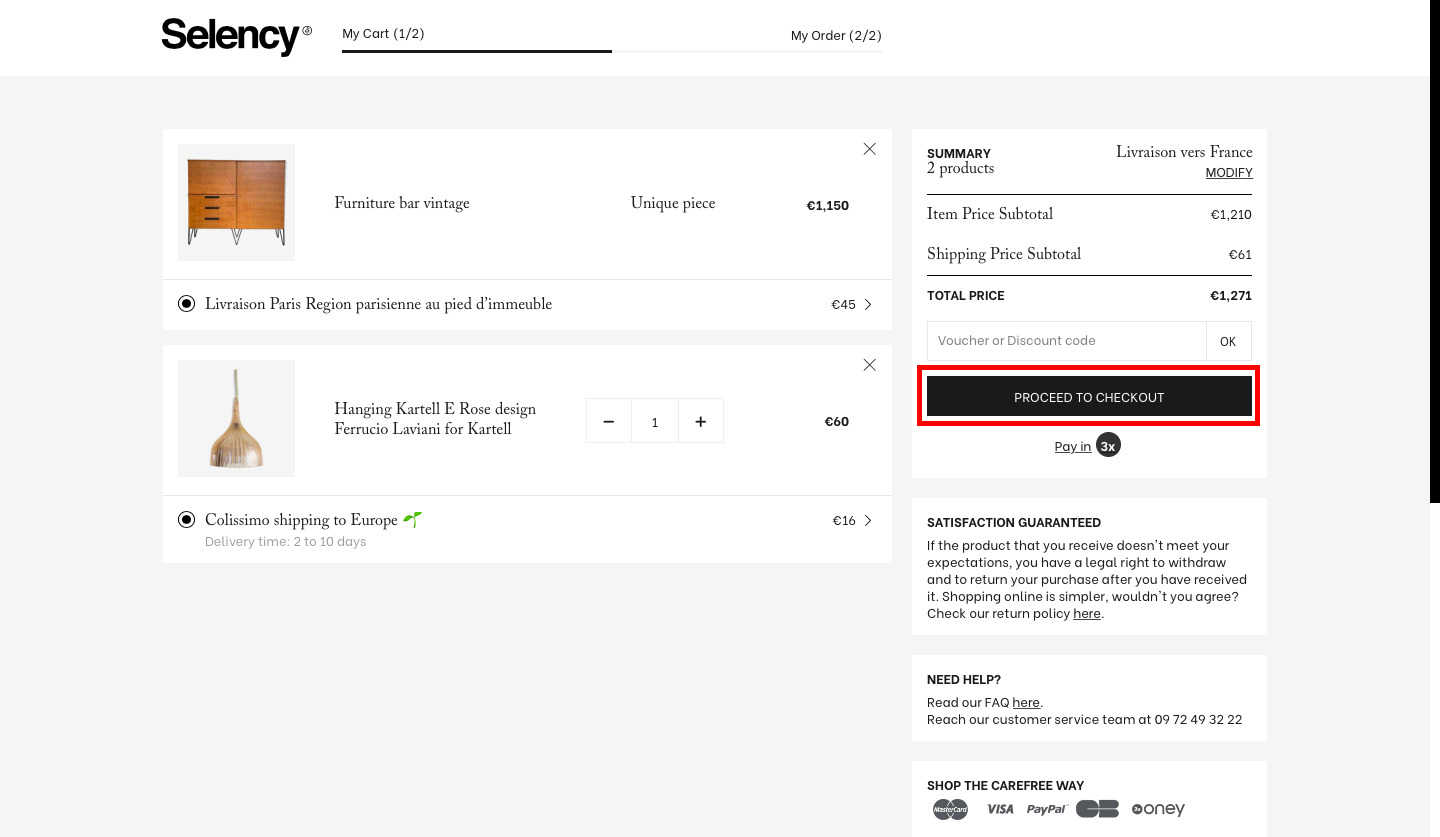
Task: Click the 3x payment badge icon
Action: pos(1108,446)
